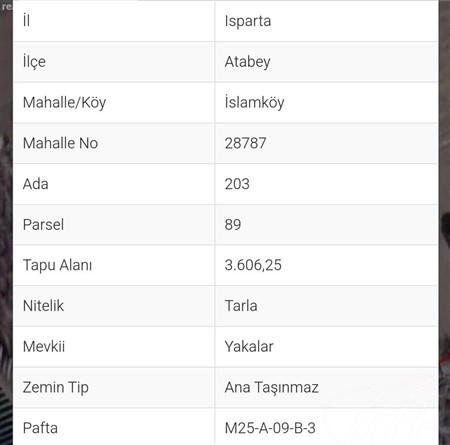This screenshot has width=450, height=445.
Task: Click the Ada value 203
Action: pos(237,184)
